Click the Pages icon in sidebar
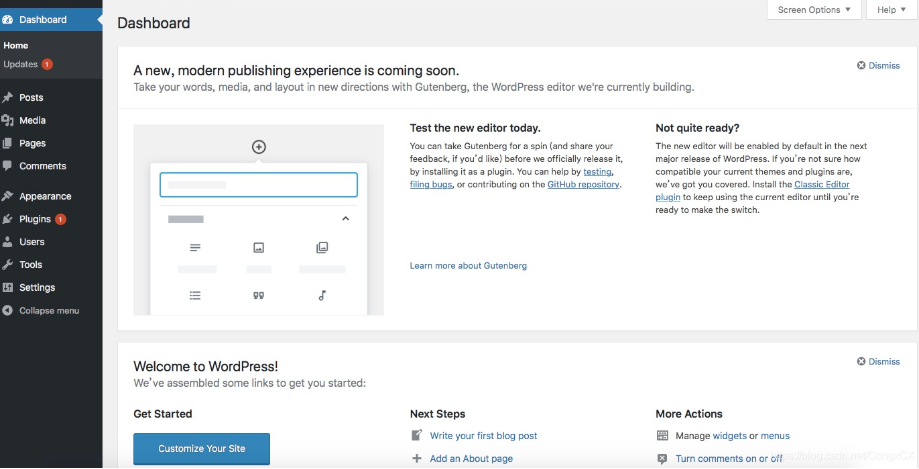Image resolution: width=919 pixels, height=469 pixels. (7, 143)
